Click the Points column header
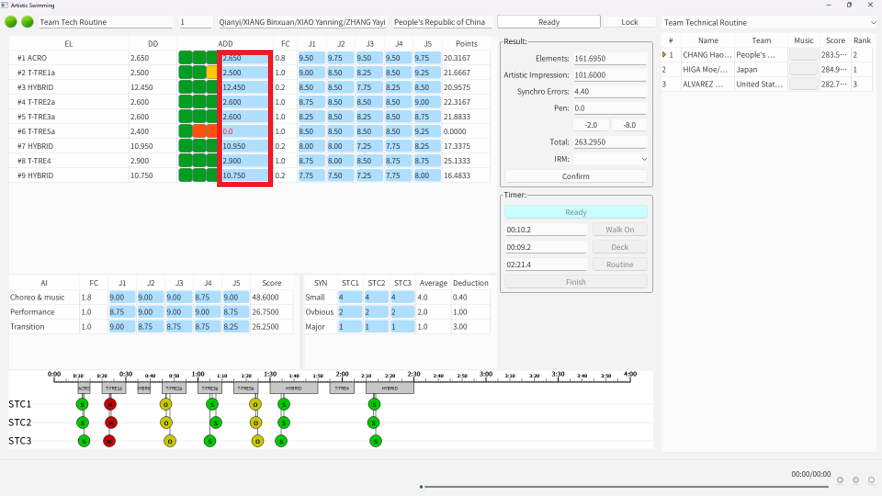Screen dimensions: 882x496 pyautogui.click(x=466, y=43)
